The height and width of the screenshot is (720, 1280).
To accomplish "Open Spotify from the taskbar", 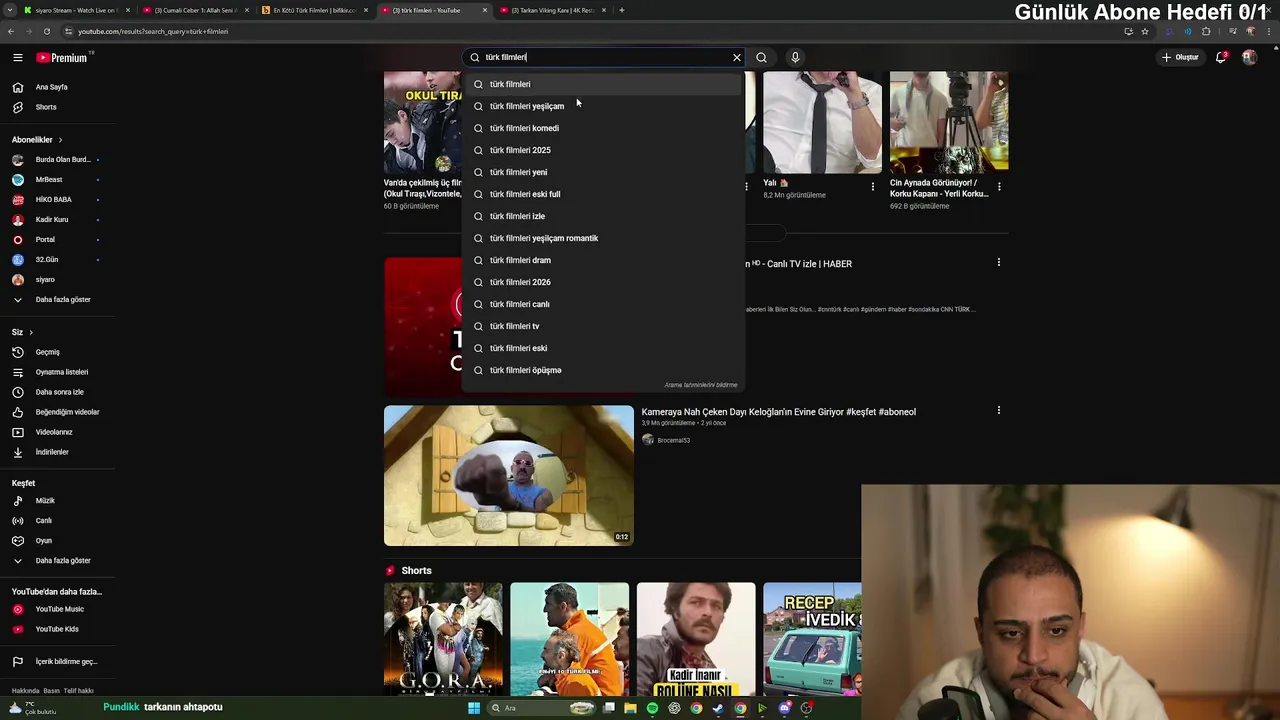I will click(652, 708).
